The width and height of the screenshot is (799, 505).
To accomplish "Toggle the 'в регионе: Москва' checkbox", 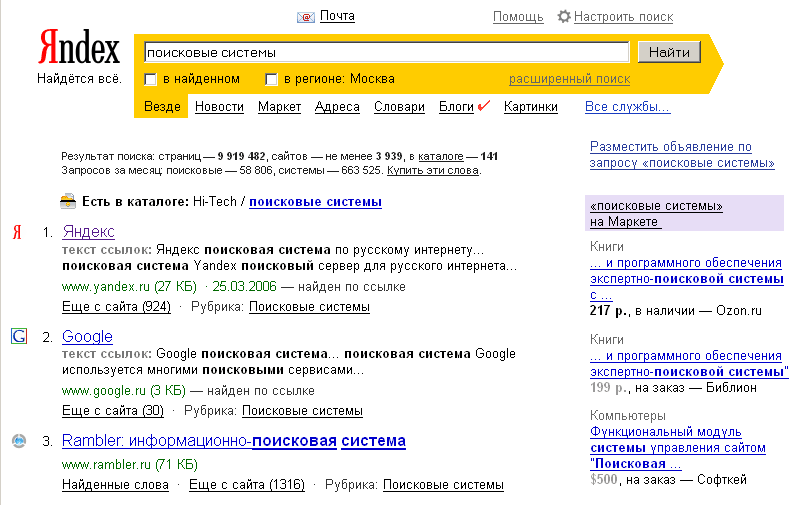I will point(271,79).
